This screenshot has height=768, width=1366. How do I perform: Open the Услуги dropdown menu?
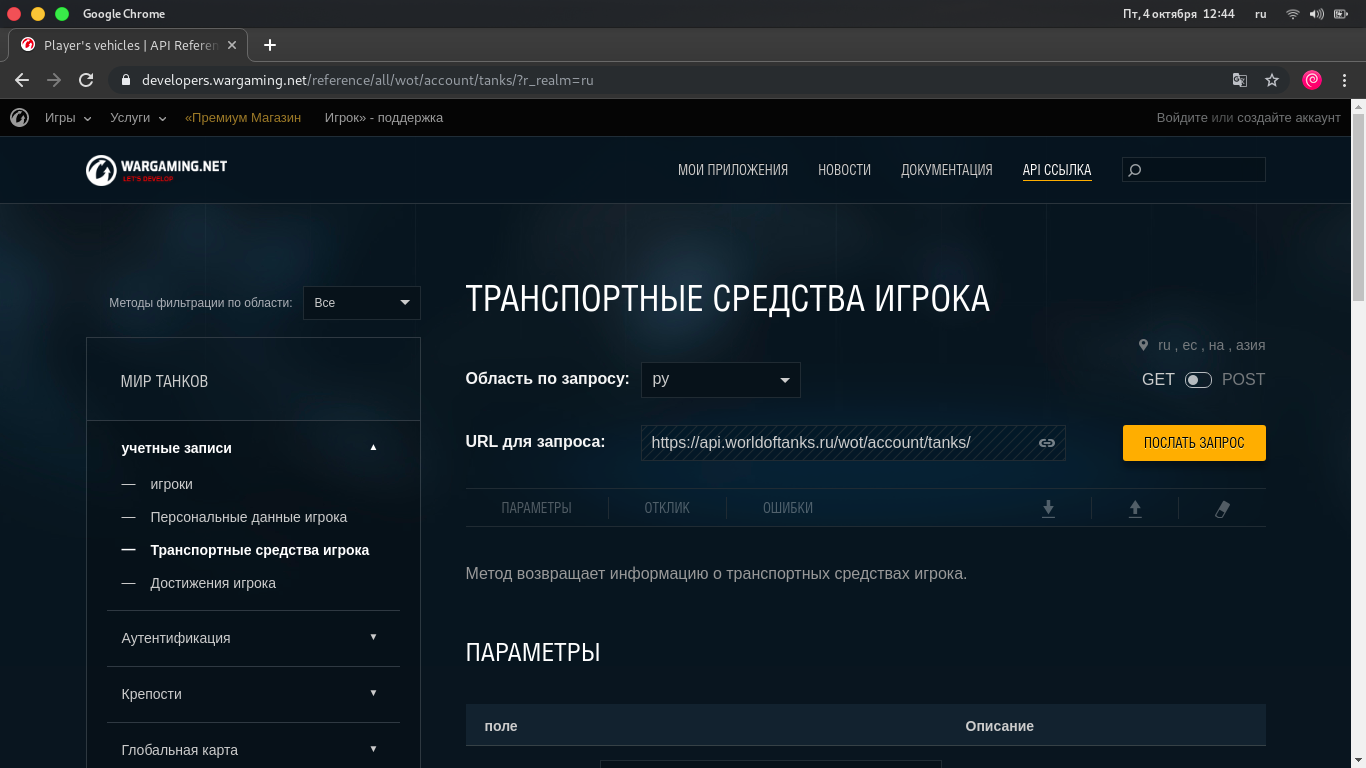138,118
